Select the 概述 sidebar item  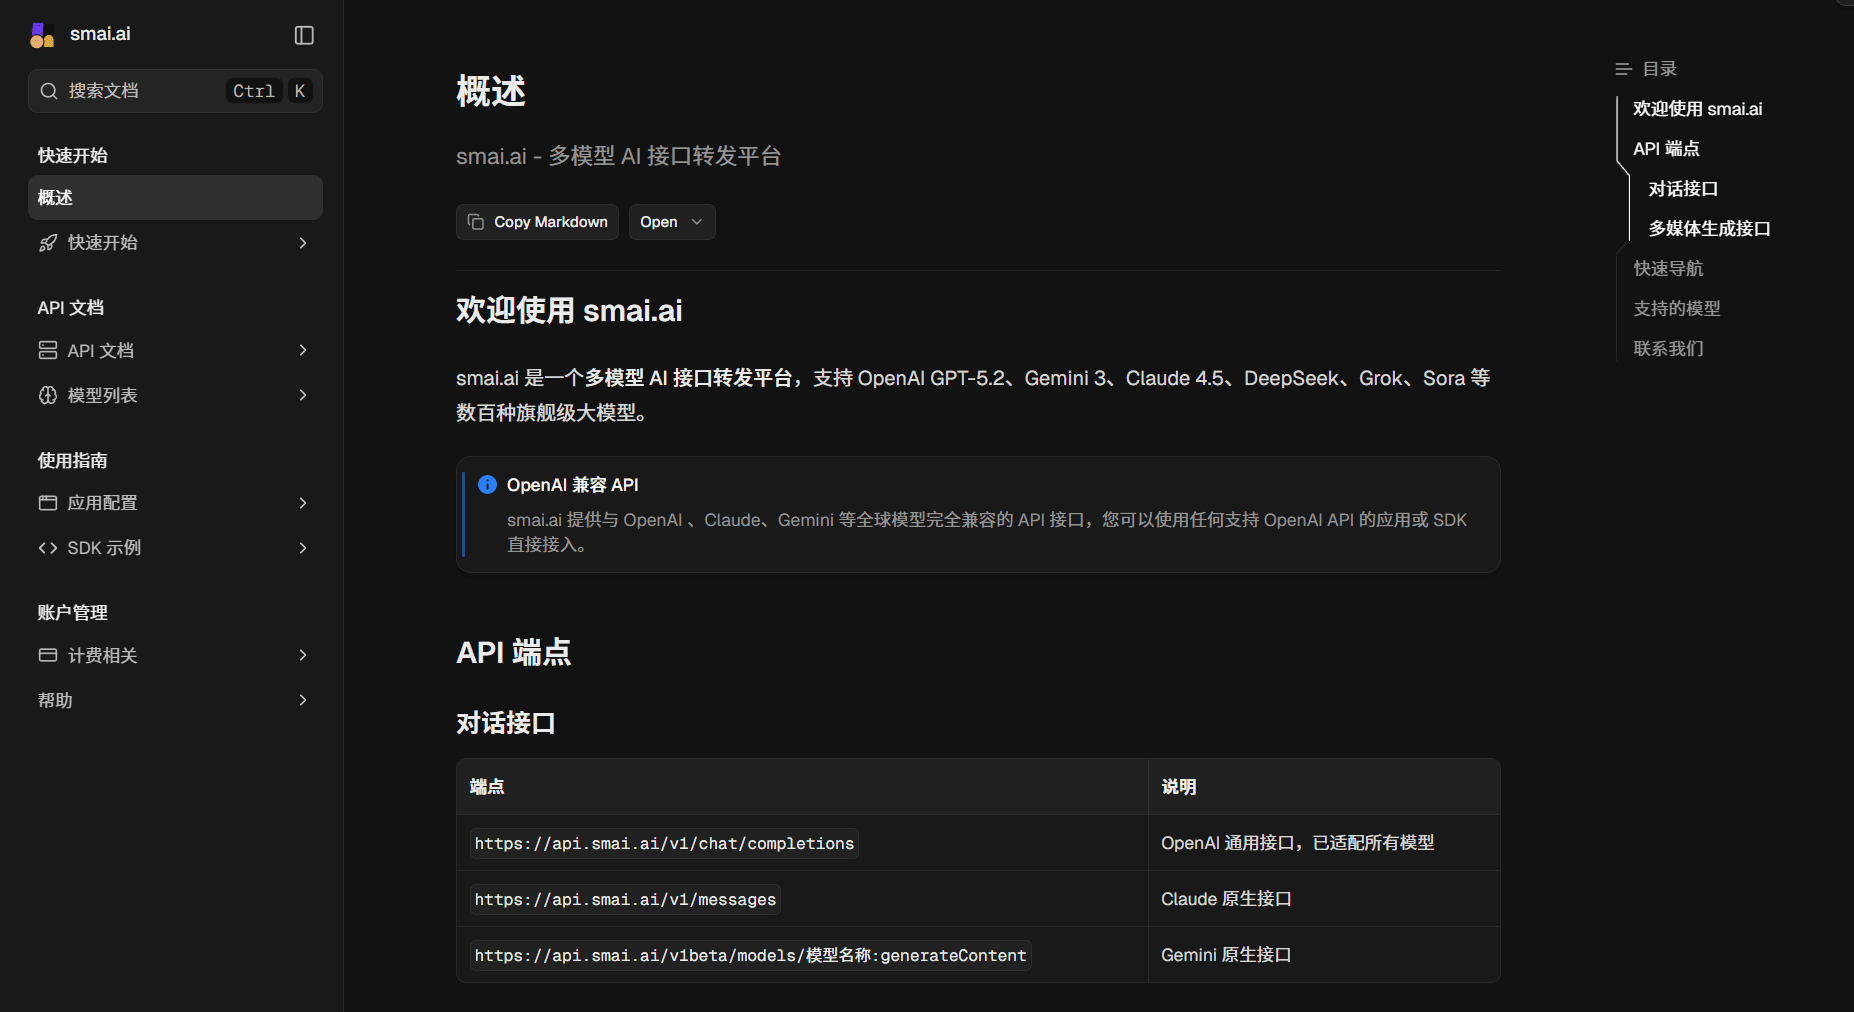coord(175,198)
